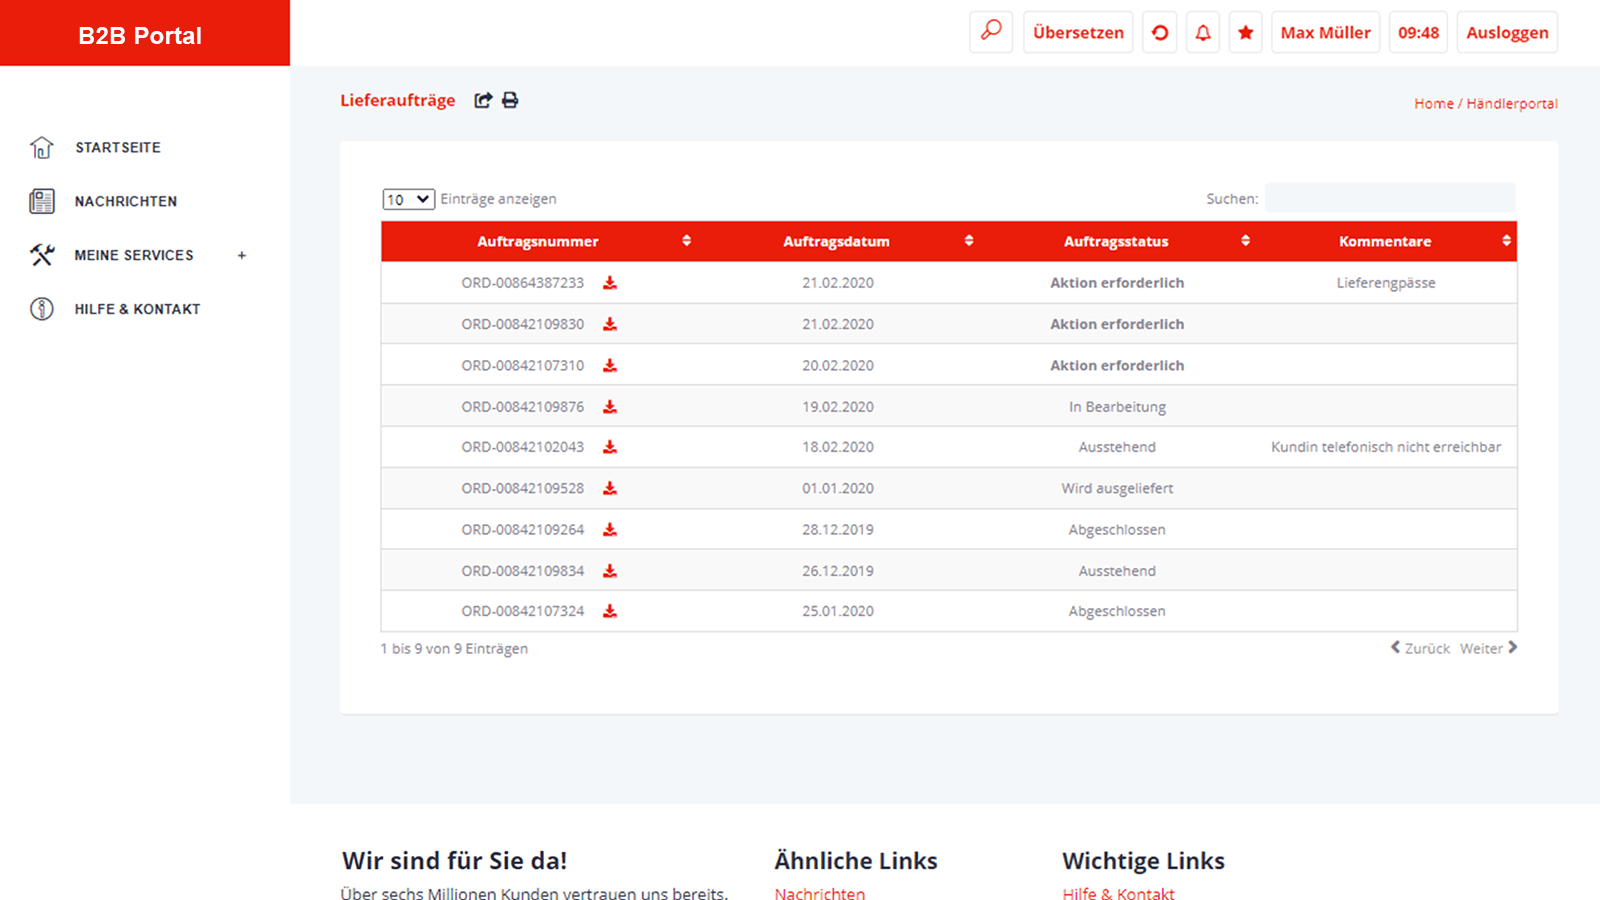Download order ORD-00842102043
Image resolution: width=1600 pixels, height=900 pixels.
click(610, 447)
